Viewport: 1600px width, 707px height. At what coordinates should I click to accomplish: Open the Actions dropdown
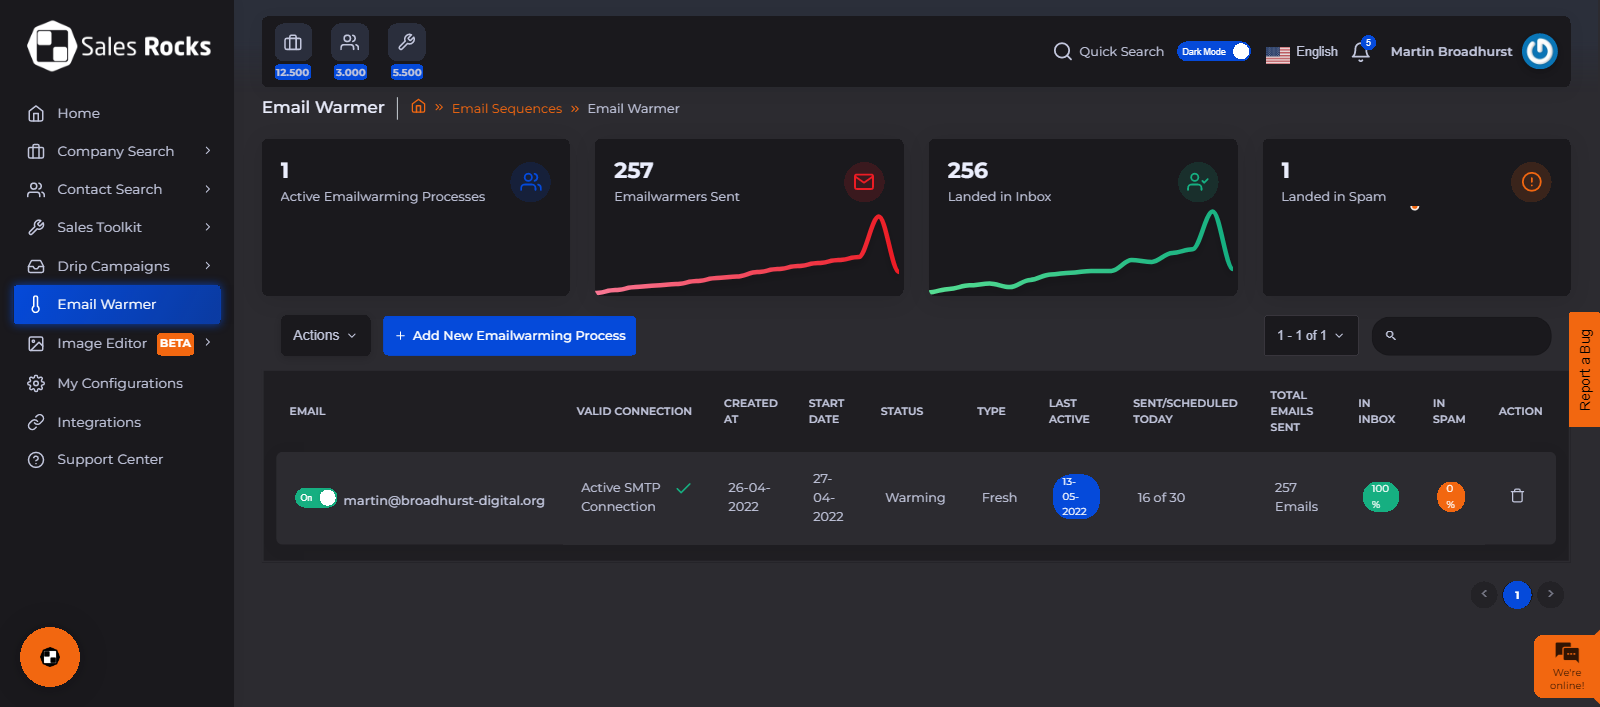[325, 336]
